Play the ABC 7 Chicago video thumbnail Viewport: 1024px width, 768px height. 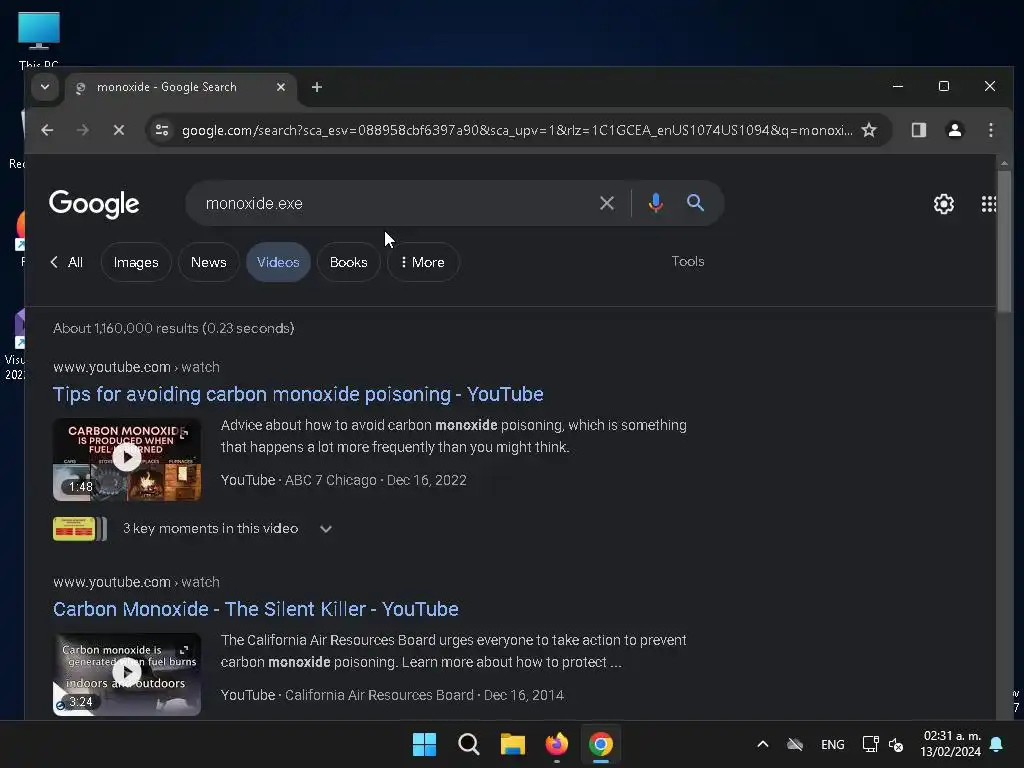point(127,459)
